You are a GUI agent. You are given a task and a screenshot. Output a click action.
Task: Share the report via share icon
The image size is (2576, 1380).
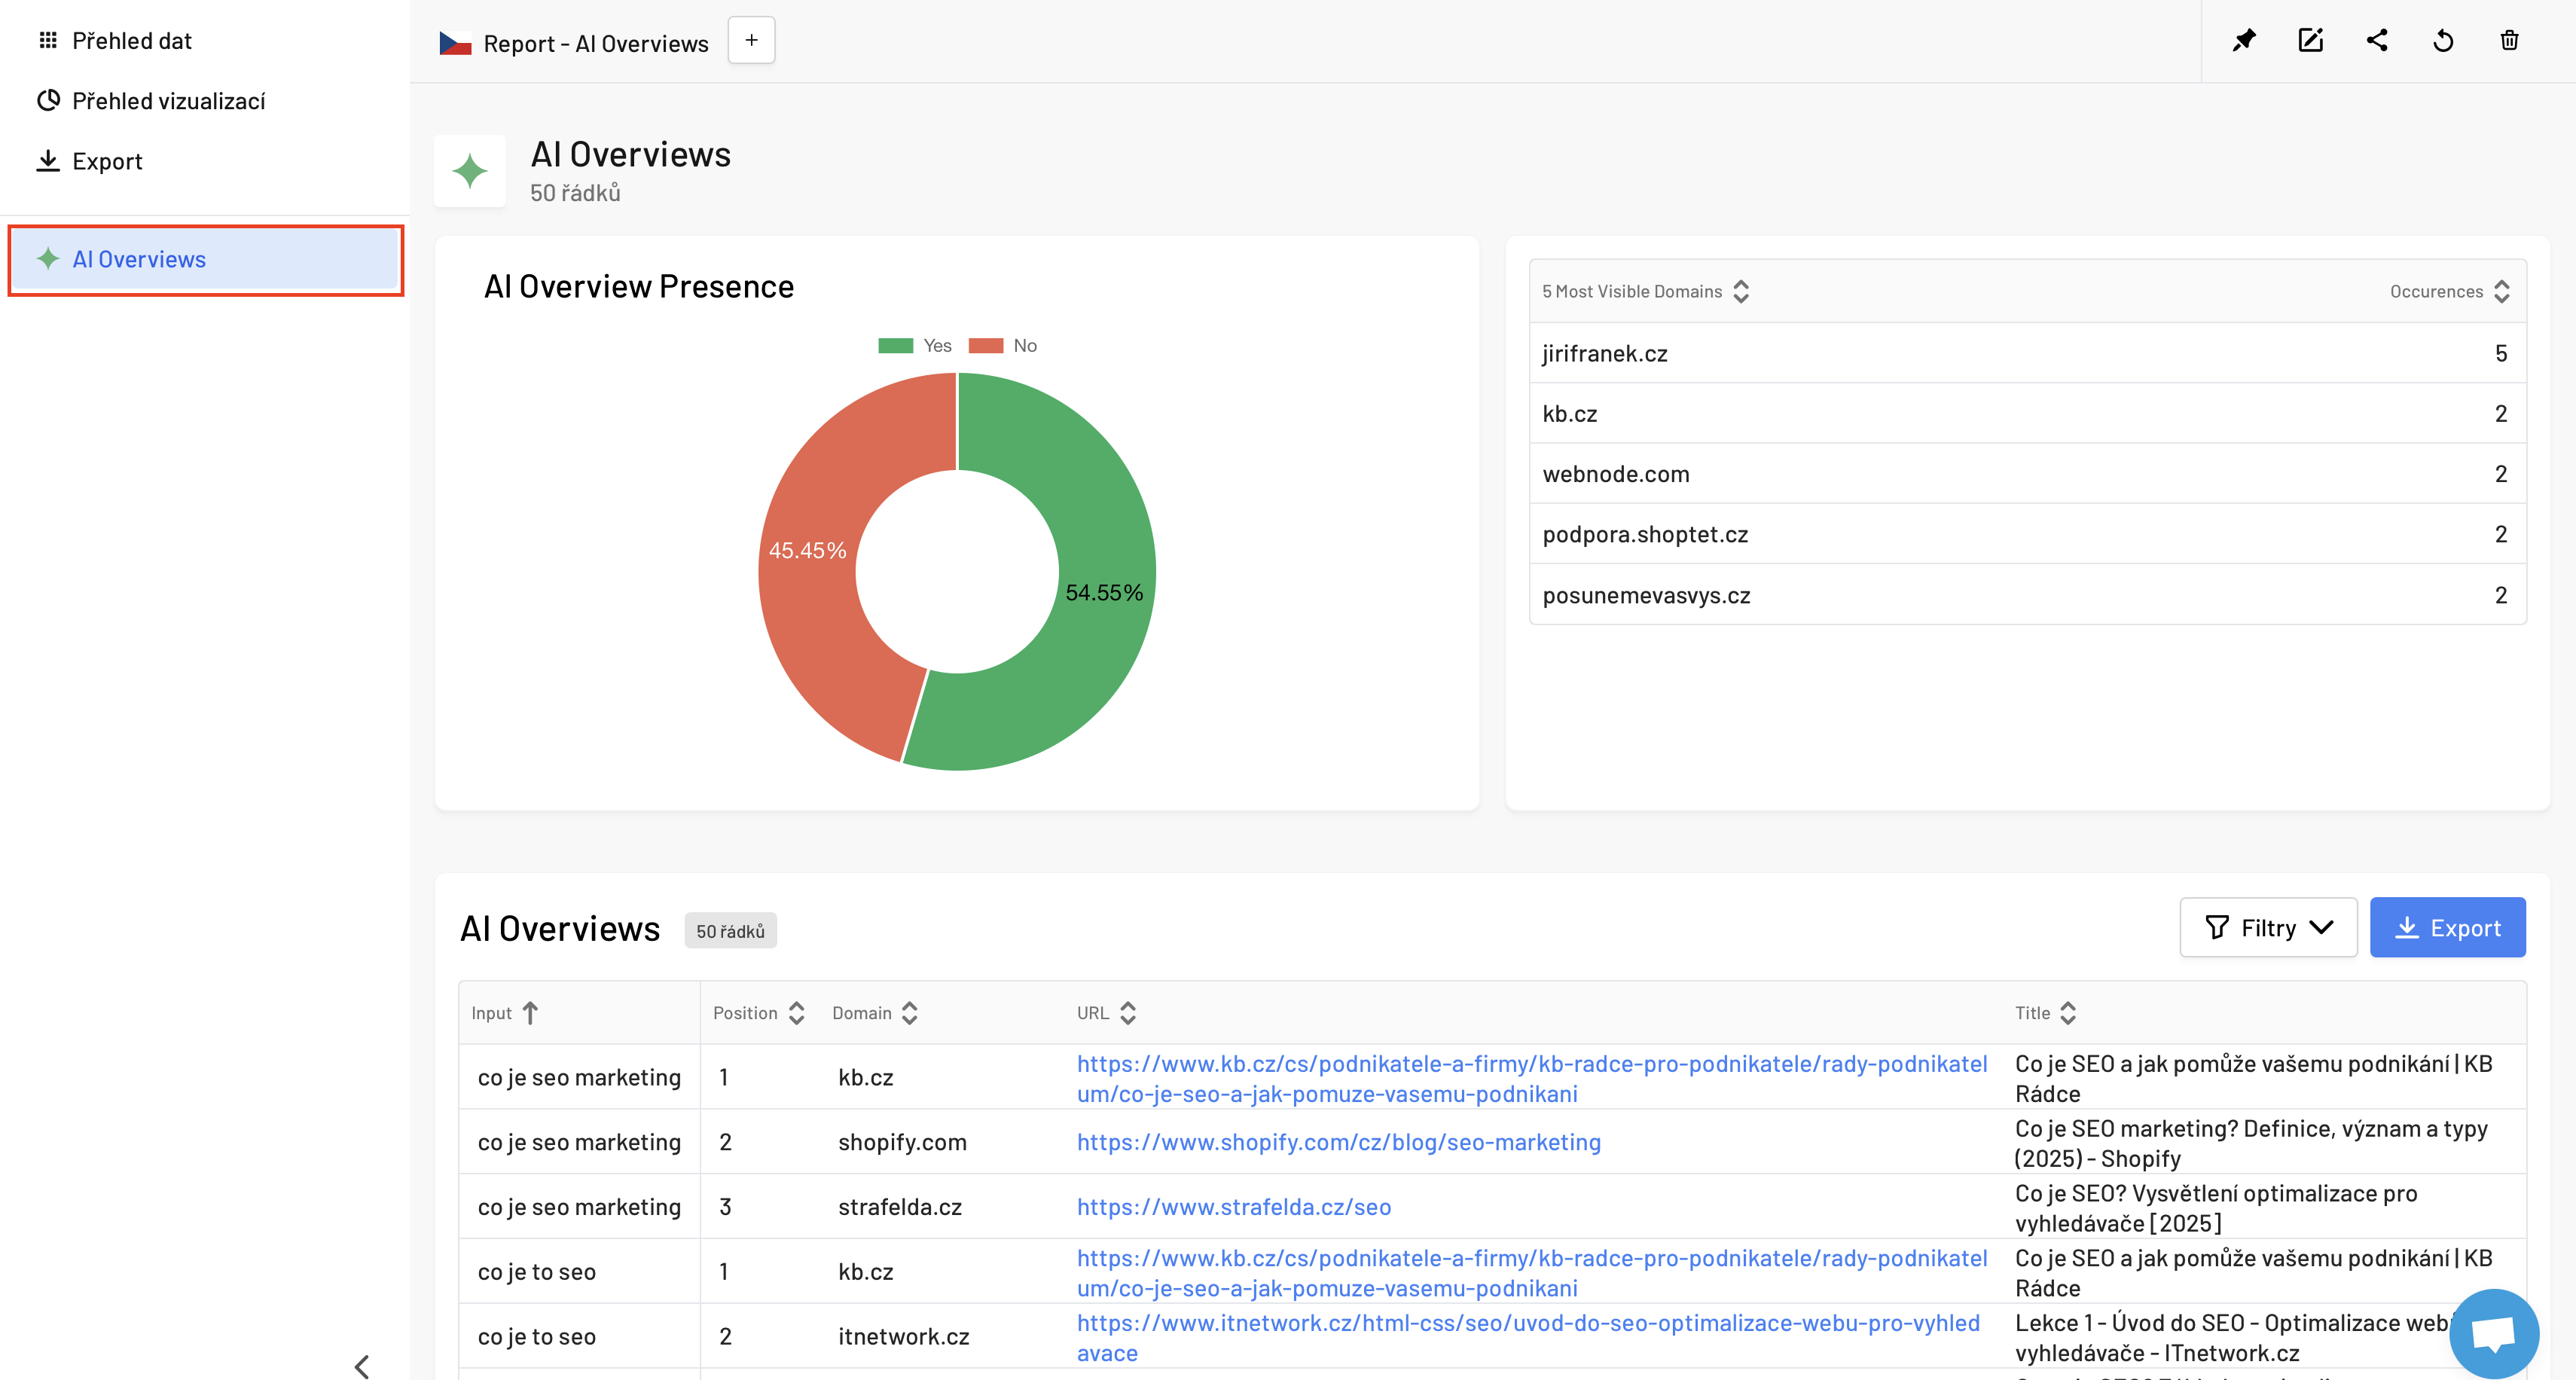point(2377,41)
